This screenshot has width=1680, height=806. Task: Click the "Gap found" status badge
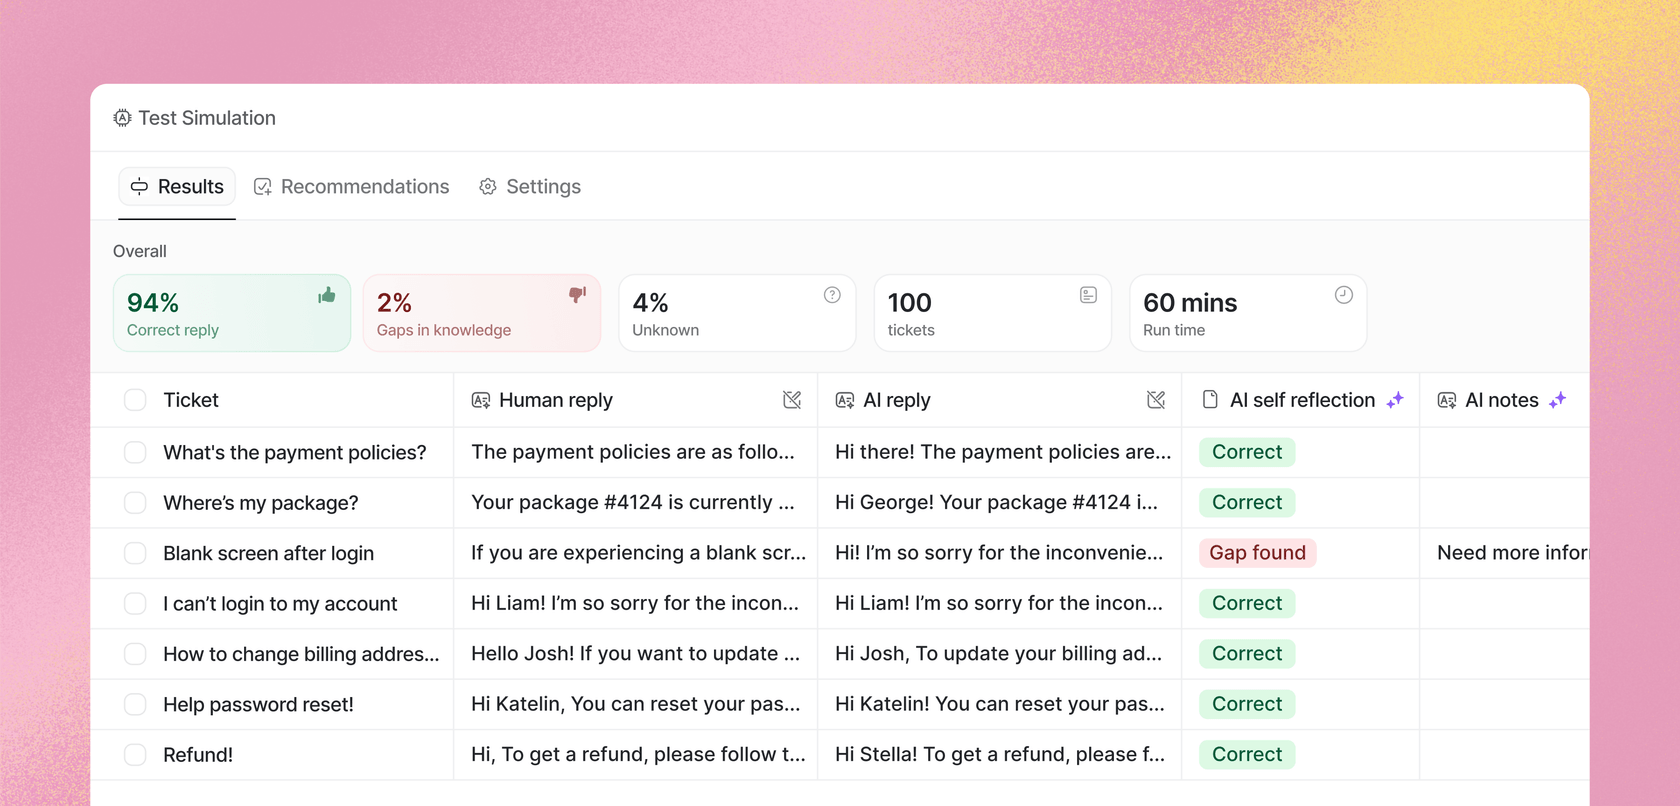(x=1257, y=553)
